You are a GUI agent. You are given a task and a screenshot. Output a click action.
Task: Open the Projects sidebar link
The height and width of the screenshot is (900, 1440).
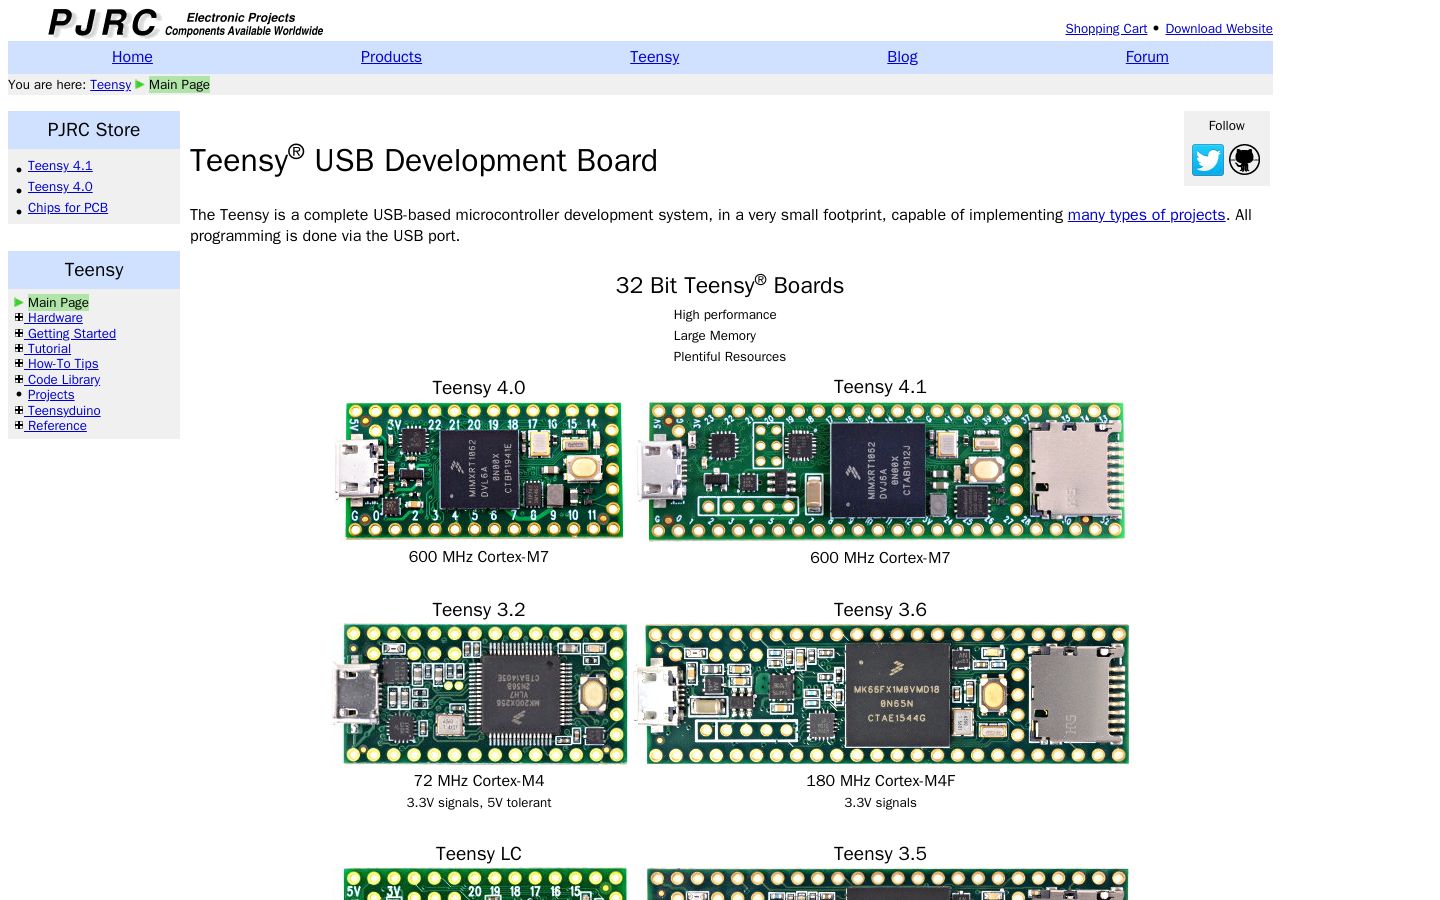click(51, 395)
